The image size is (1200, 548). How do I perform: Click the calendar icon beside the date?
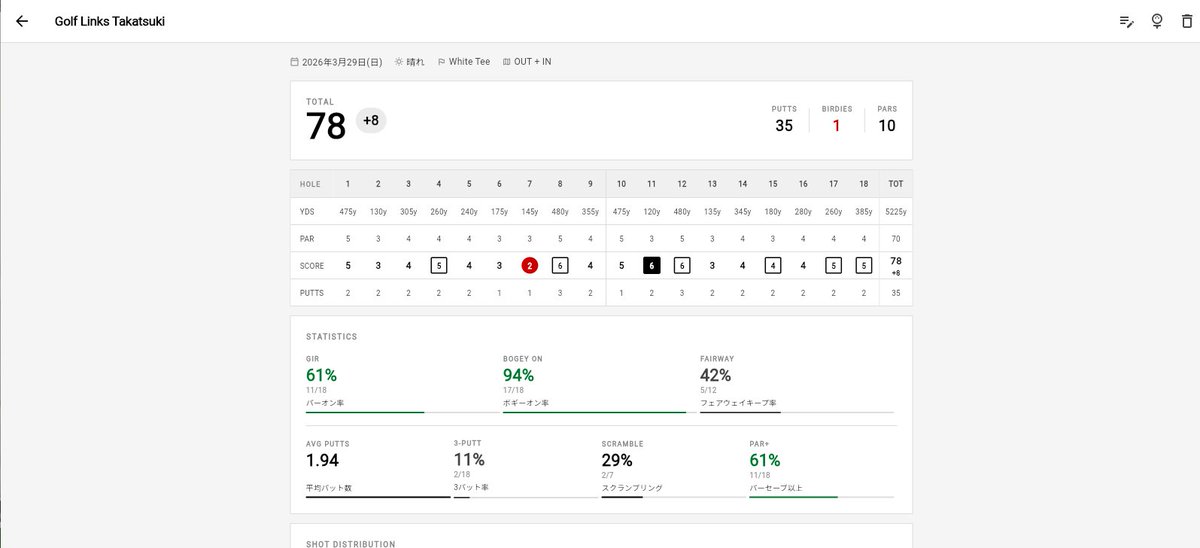[295, 62]
